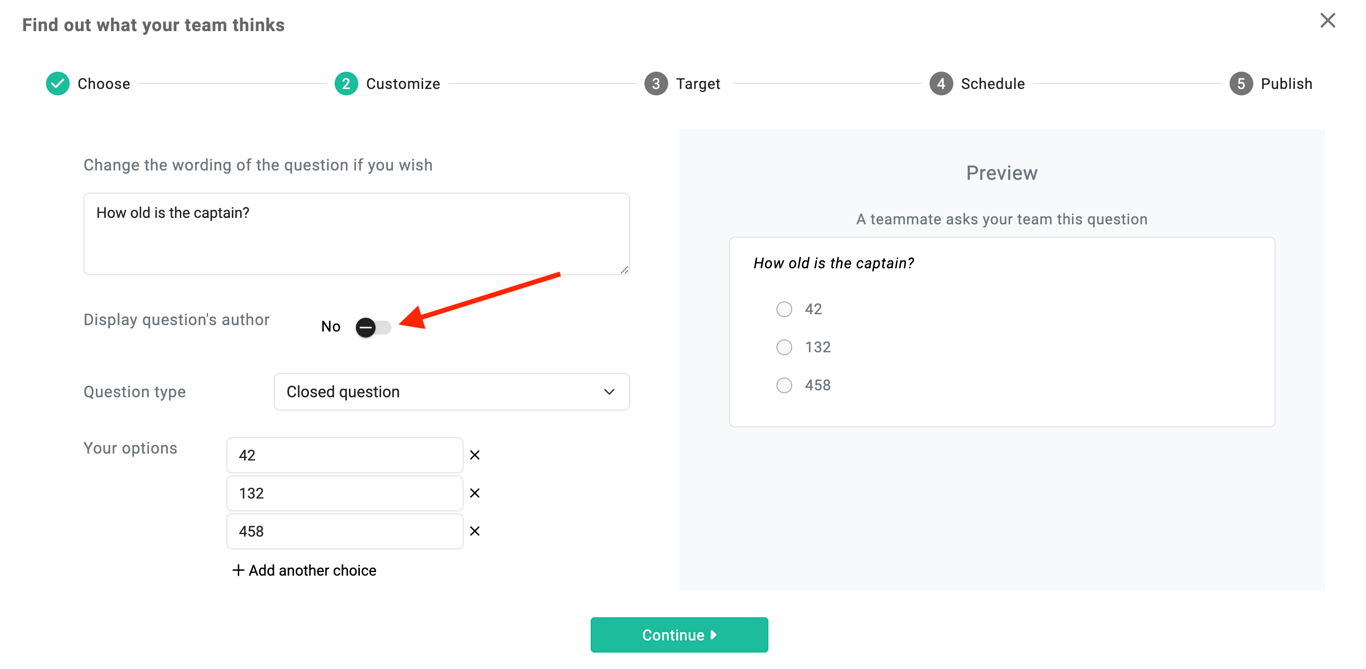Screen dimensions: 1366x669
Task: Close the survey dialog with the X
Action: (x=1327, y=20)
